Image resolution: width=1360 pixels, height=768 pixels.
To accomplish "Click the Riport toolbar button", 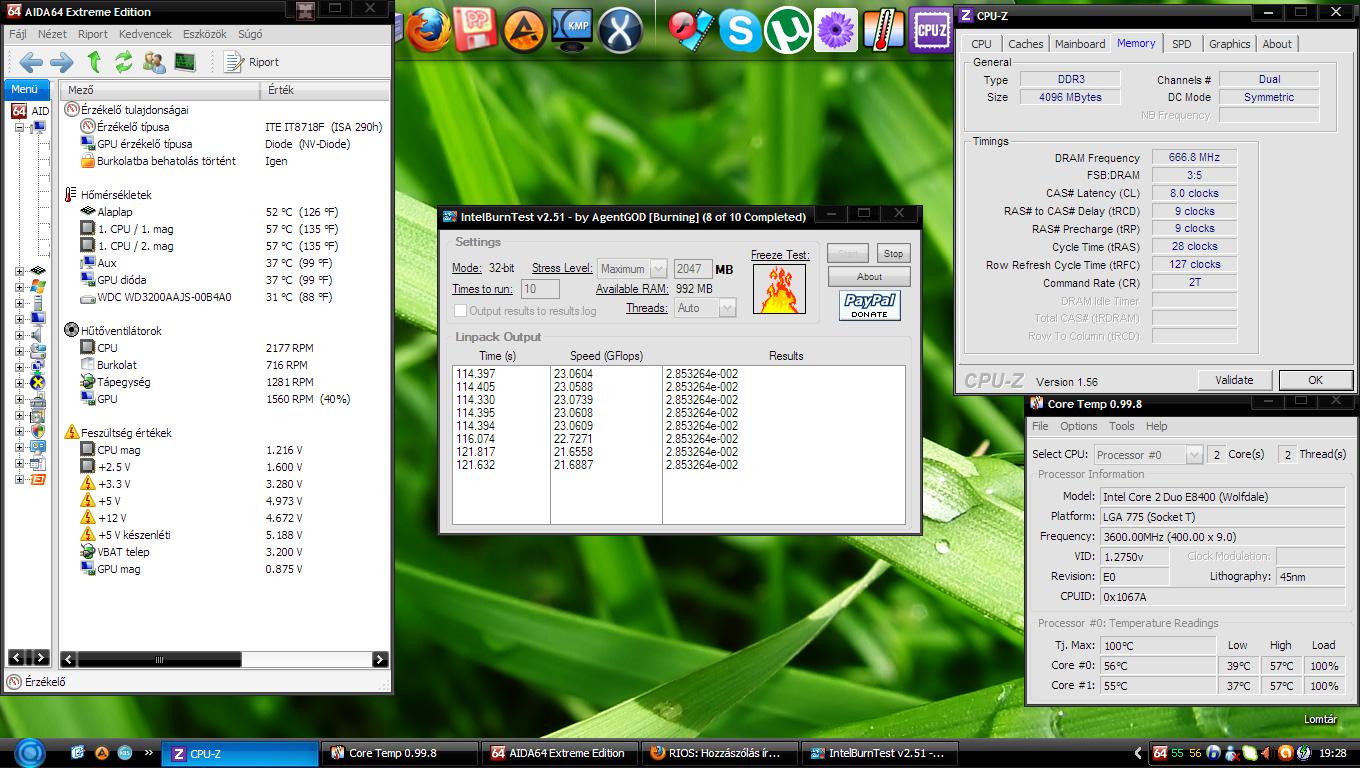I will click(252, 62).
